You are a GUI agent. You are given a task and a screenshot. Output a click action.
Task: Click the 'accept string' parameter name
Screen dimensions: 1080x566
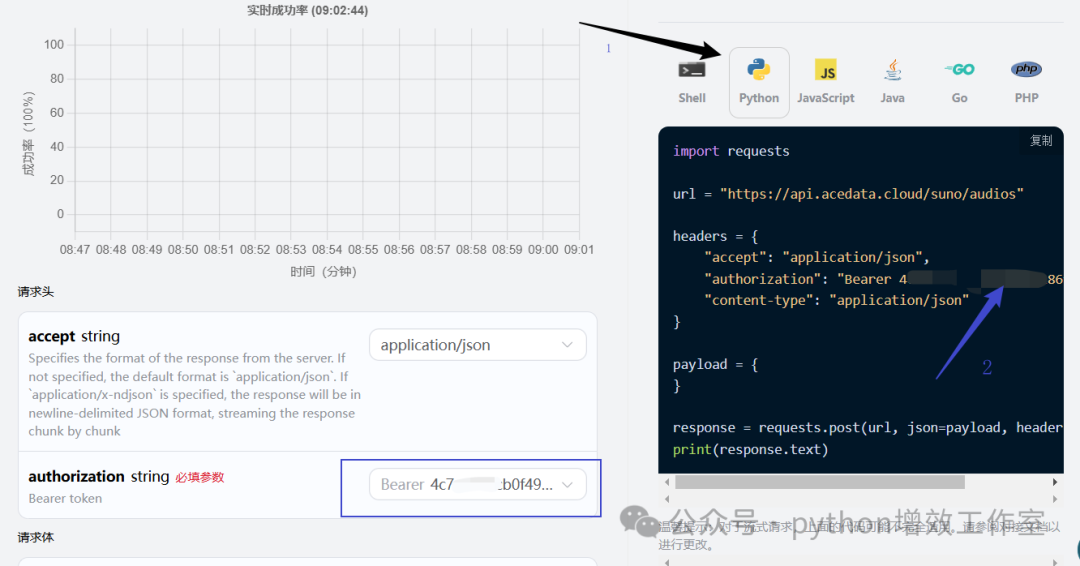coord(74,336)
